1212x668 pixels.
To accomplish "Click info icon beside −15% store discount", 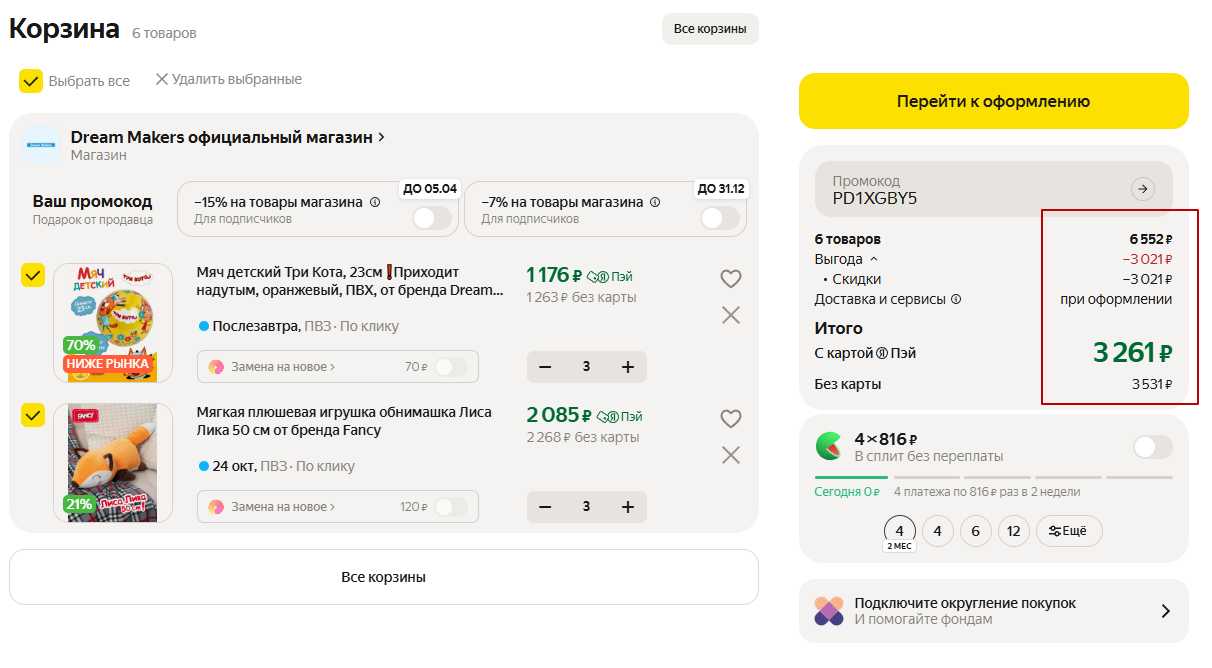I will tap(375, 202).
